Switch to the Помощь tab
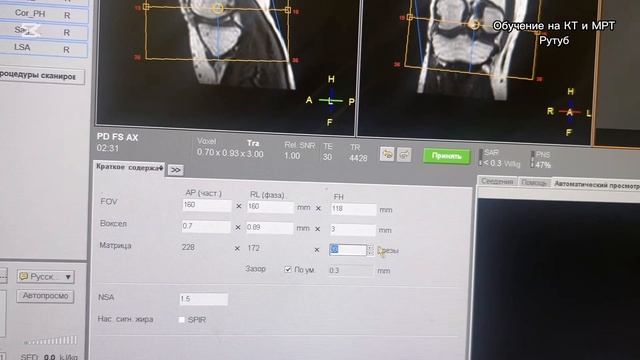Viewport: 640px width, 360px height. click(534, 183)
